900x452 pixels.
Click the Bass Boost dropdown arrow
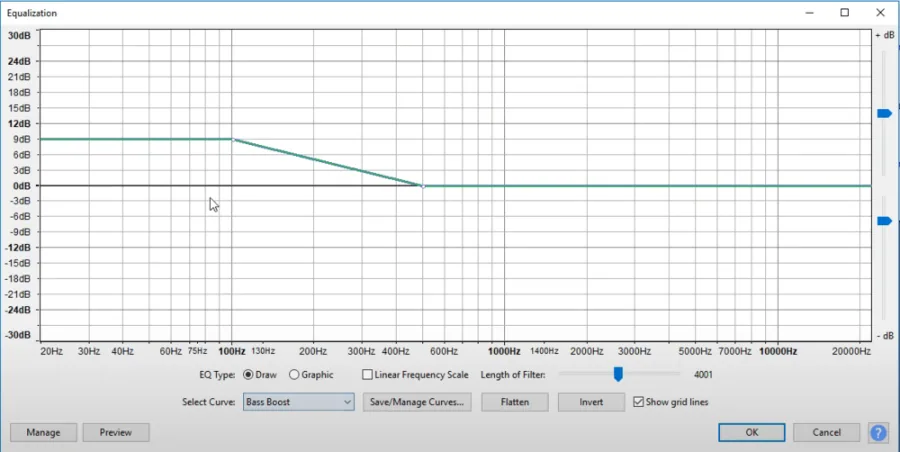point(347,402)
